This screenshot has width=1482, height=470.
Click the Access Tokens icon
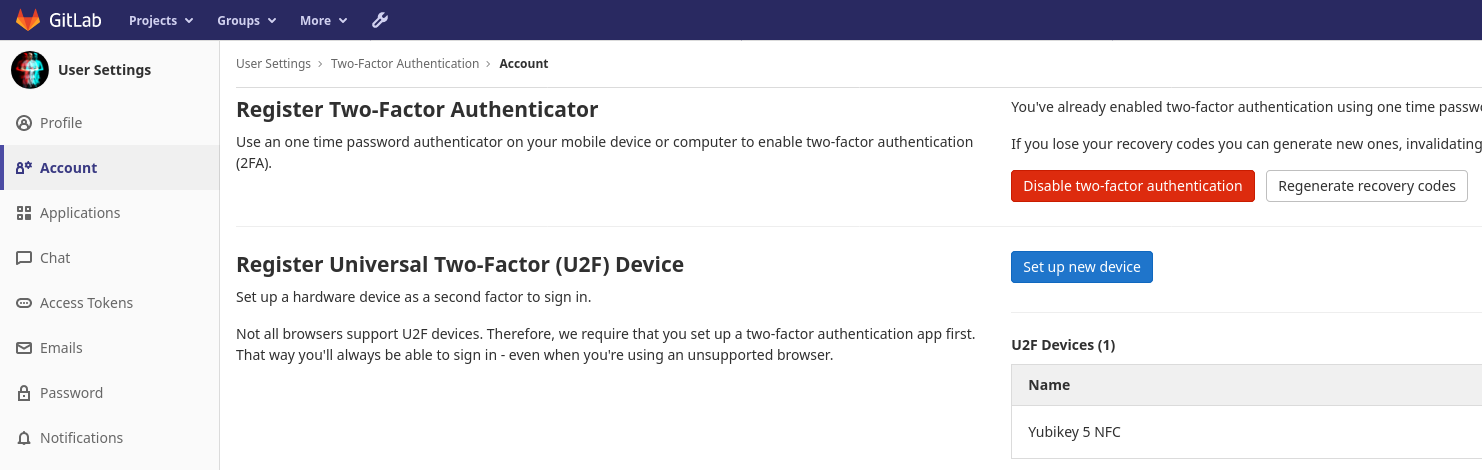click(24, 303)
